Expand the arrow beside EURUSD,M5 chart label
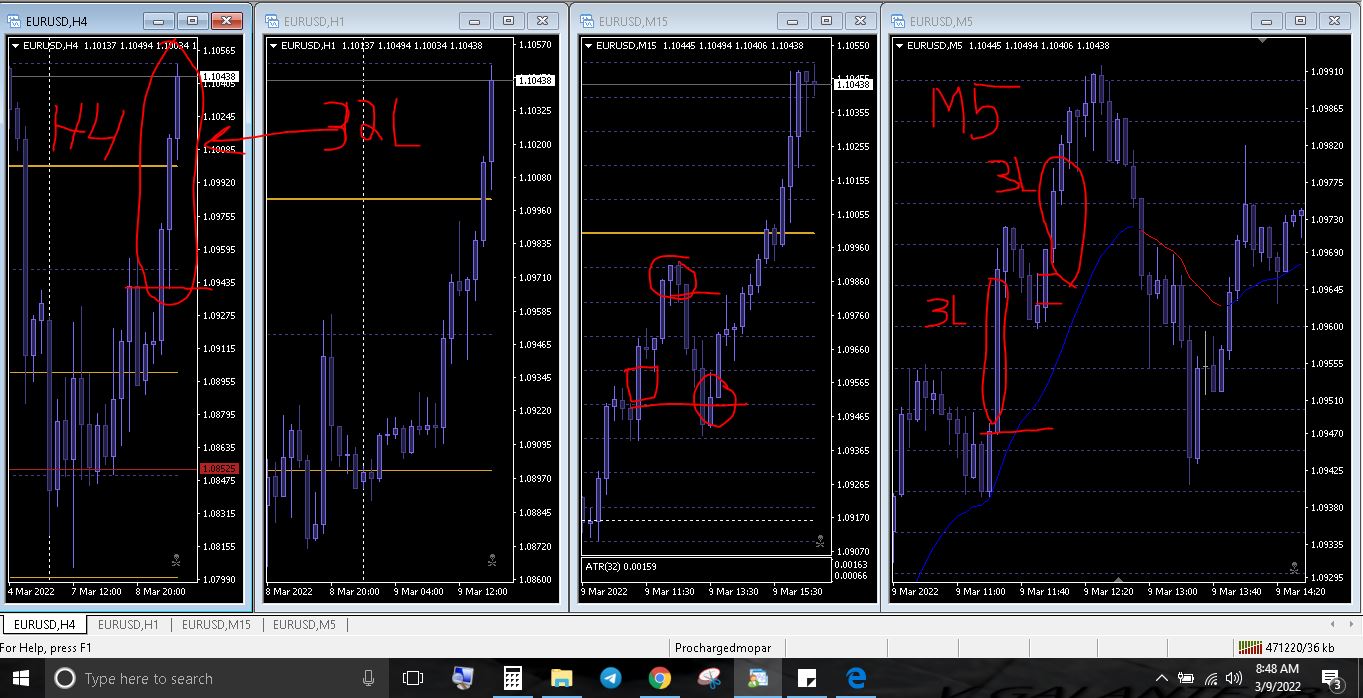This screenshot has width=1363, height=698. click(900, 45)
